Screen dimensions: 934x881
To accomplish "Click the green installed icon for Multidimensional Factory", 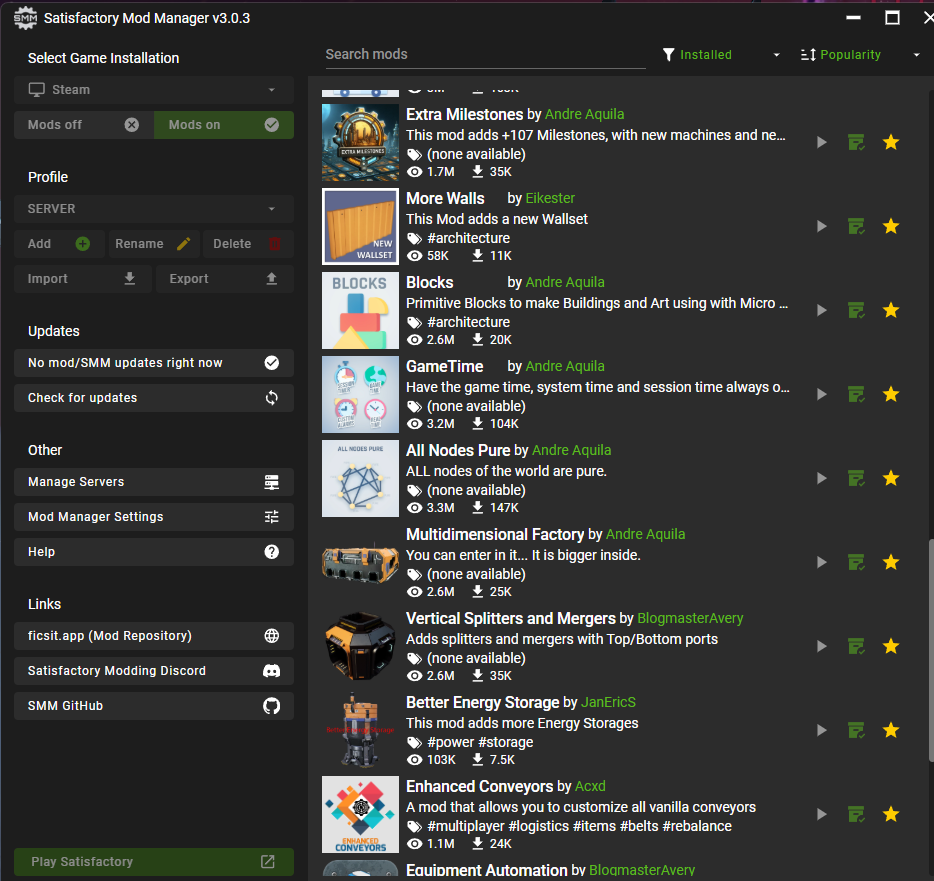I will tap(856, 562).
